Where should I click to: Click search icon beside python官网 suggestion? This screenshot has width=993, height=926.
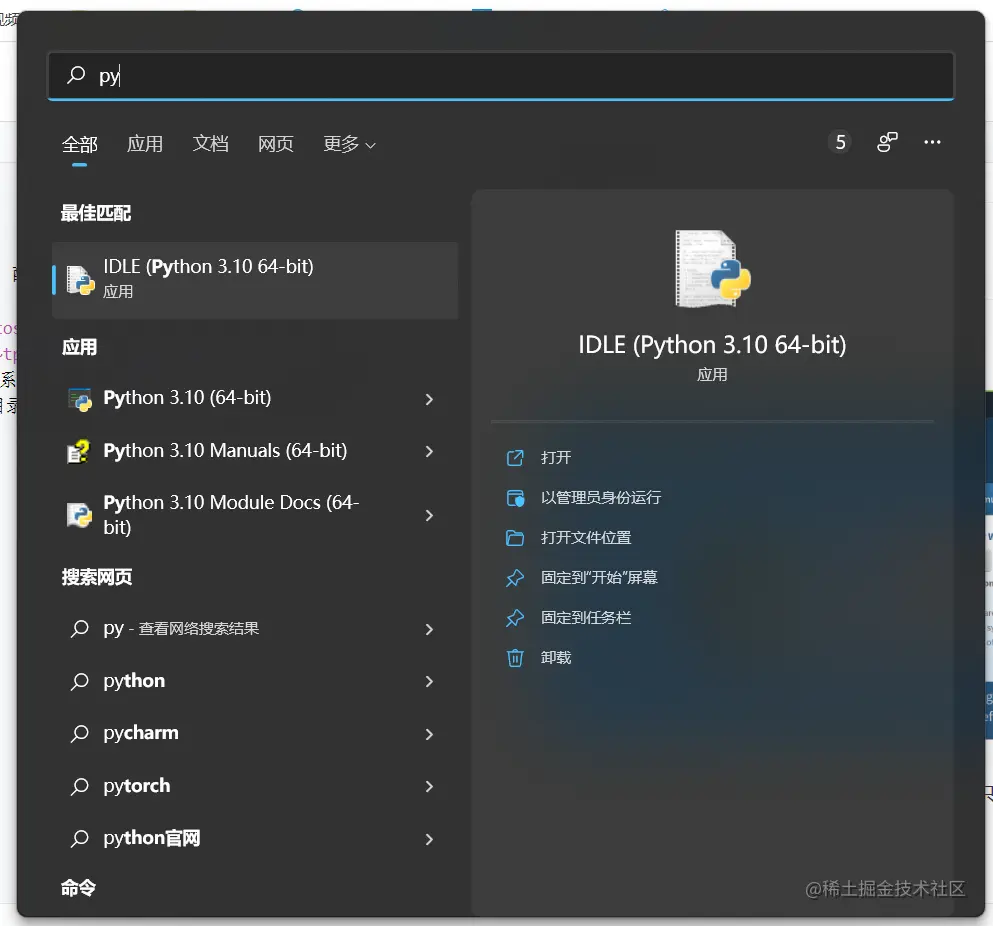[x=79, y=839]
